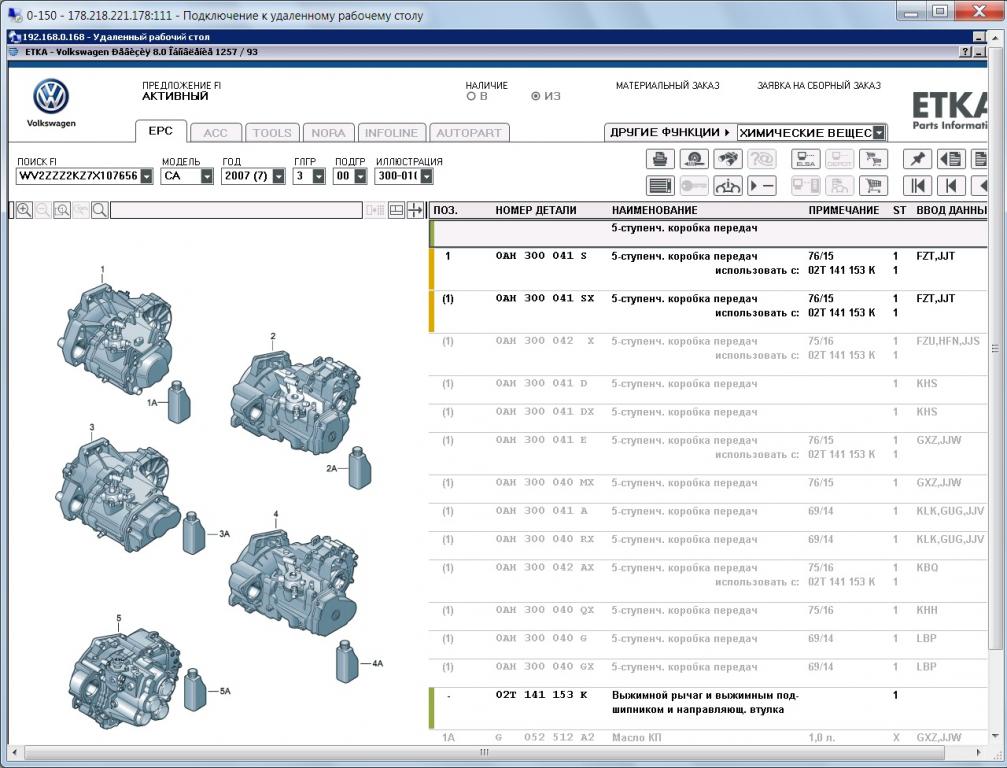Switch to the EPC tab
This screenshot has height=768, width=1007.
tap(161, 131)
